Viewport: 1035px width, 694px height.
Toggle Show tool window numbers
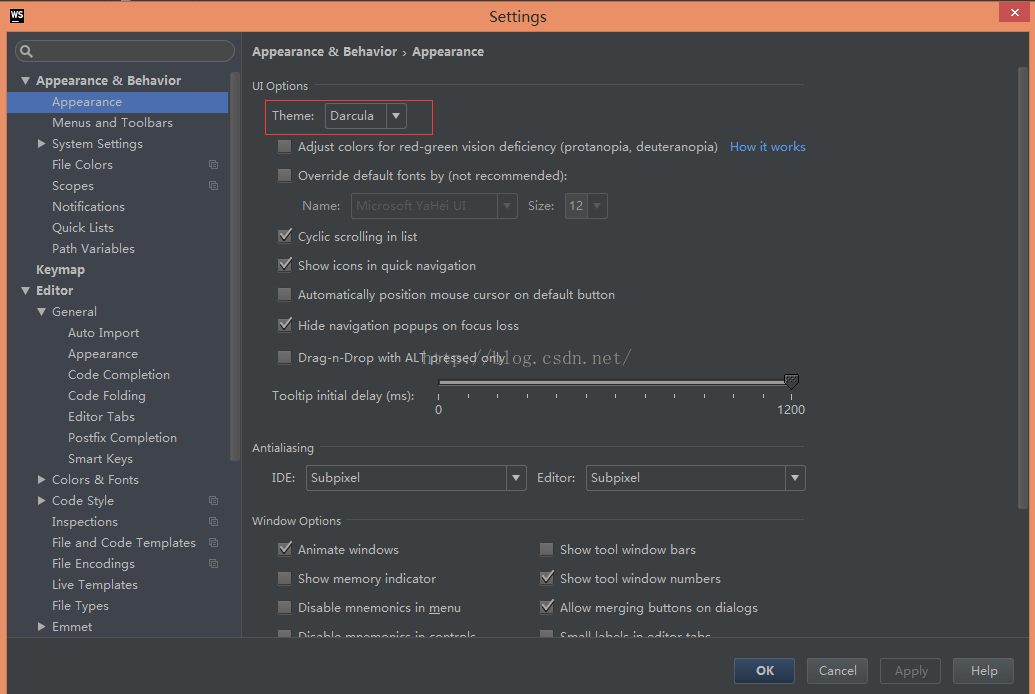pos(547,578)
